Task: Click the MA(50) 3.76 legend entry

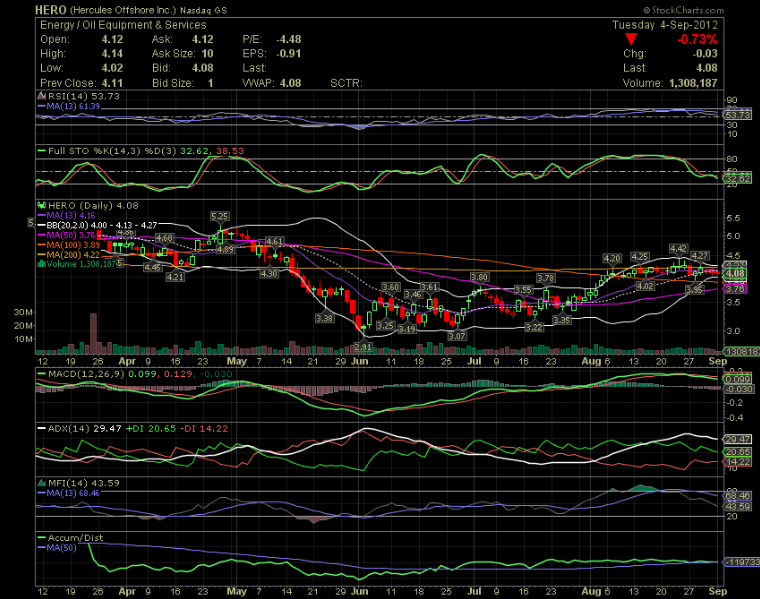Action: pyautogui.click(x=71, y=236)
